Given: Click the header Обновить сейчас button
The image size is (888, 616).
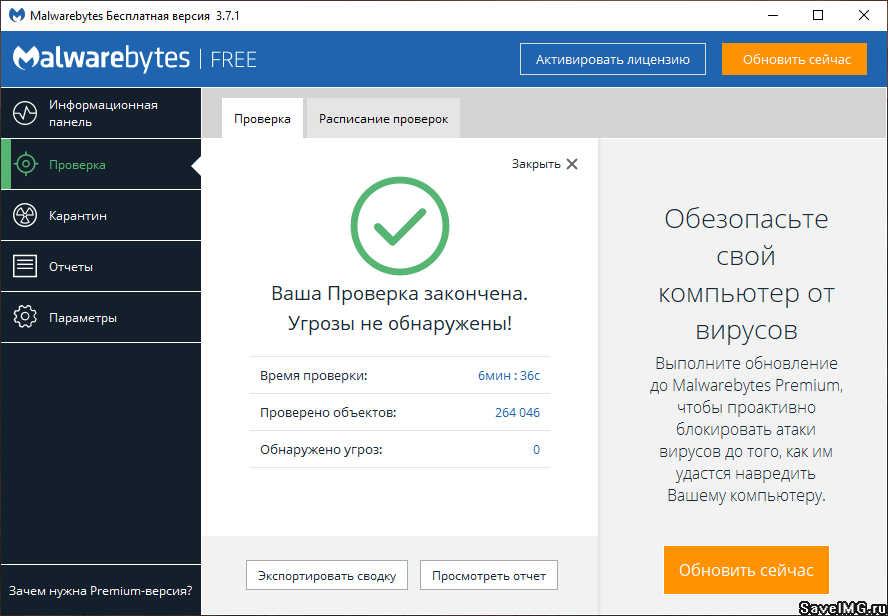Looking at the screenshot, I should 796,59.
